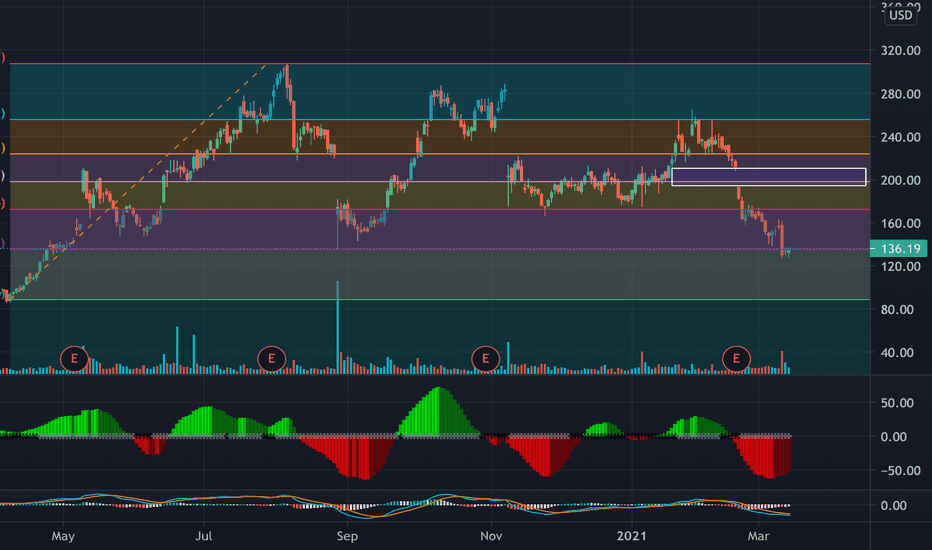Select the orange dashed trend line
Image resolution: width=932 pixels, height=550 pixels.
pos(137,182)
